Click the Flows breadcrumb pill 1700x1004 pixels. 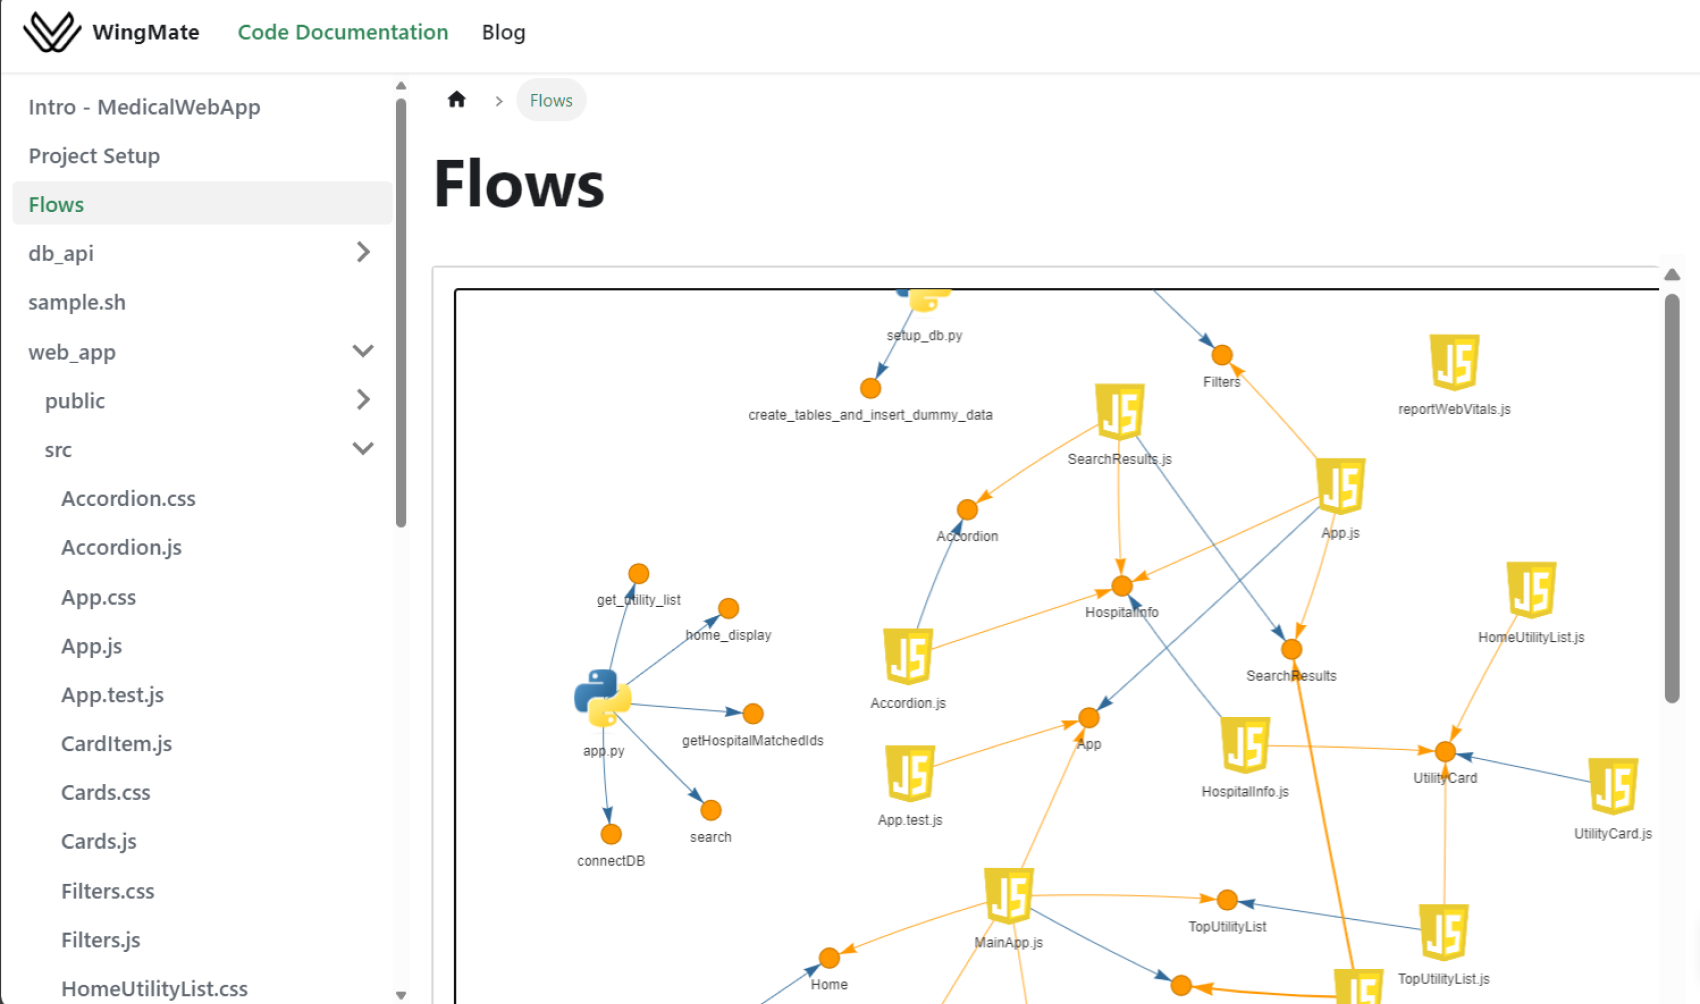click(551, 100)
